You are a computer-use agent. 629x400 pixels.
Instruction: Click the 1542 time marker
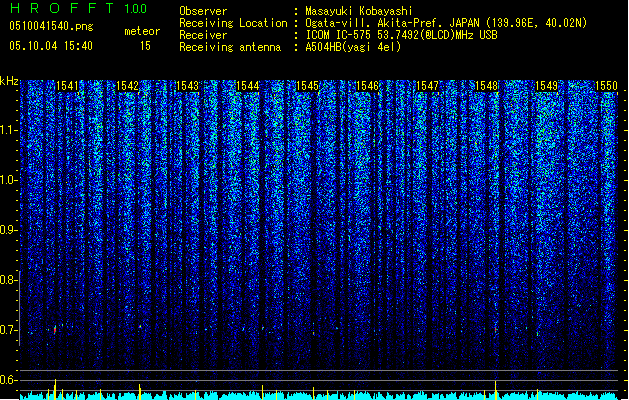(127, 86)
